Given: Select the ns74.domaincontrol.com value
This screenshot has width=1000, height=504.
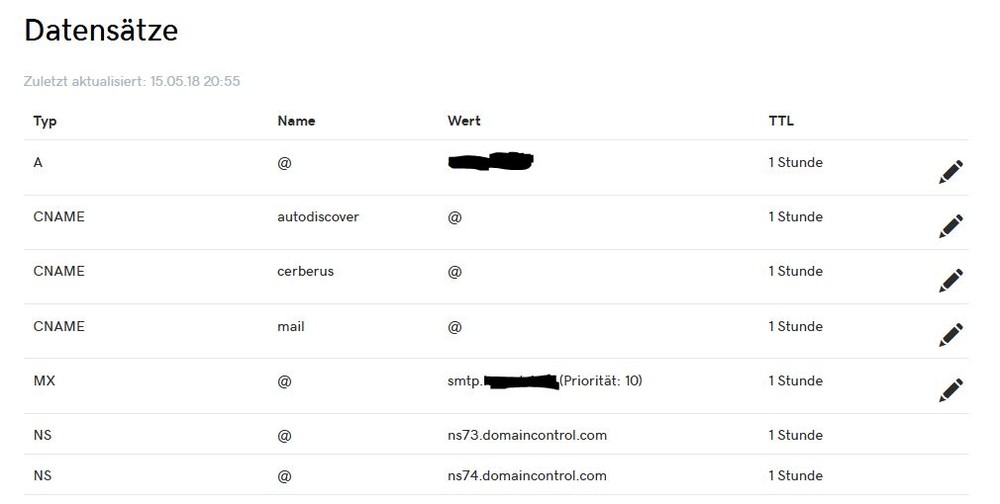Looking at the screenshot, I should click(x=527, y=476).
